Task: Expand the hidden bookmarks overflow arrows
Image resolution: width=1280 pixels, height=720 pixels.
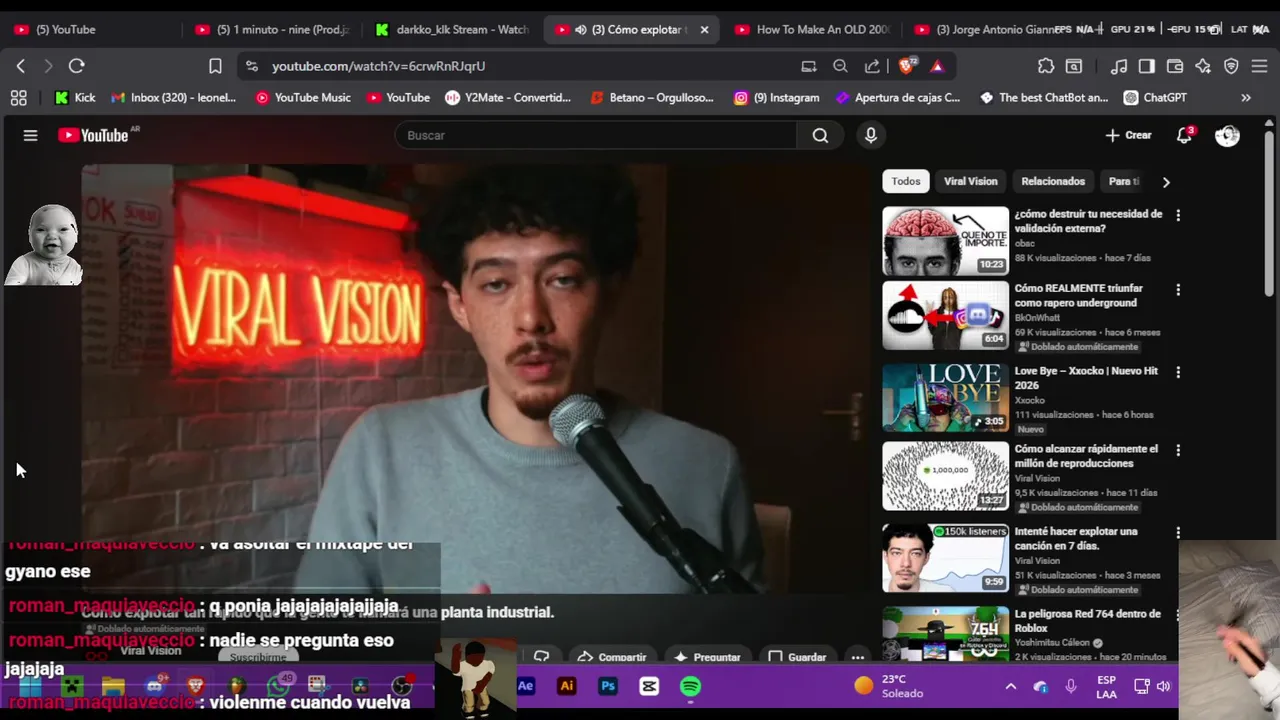Action: point(1246,97)
